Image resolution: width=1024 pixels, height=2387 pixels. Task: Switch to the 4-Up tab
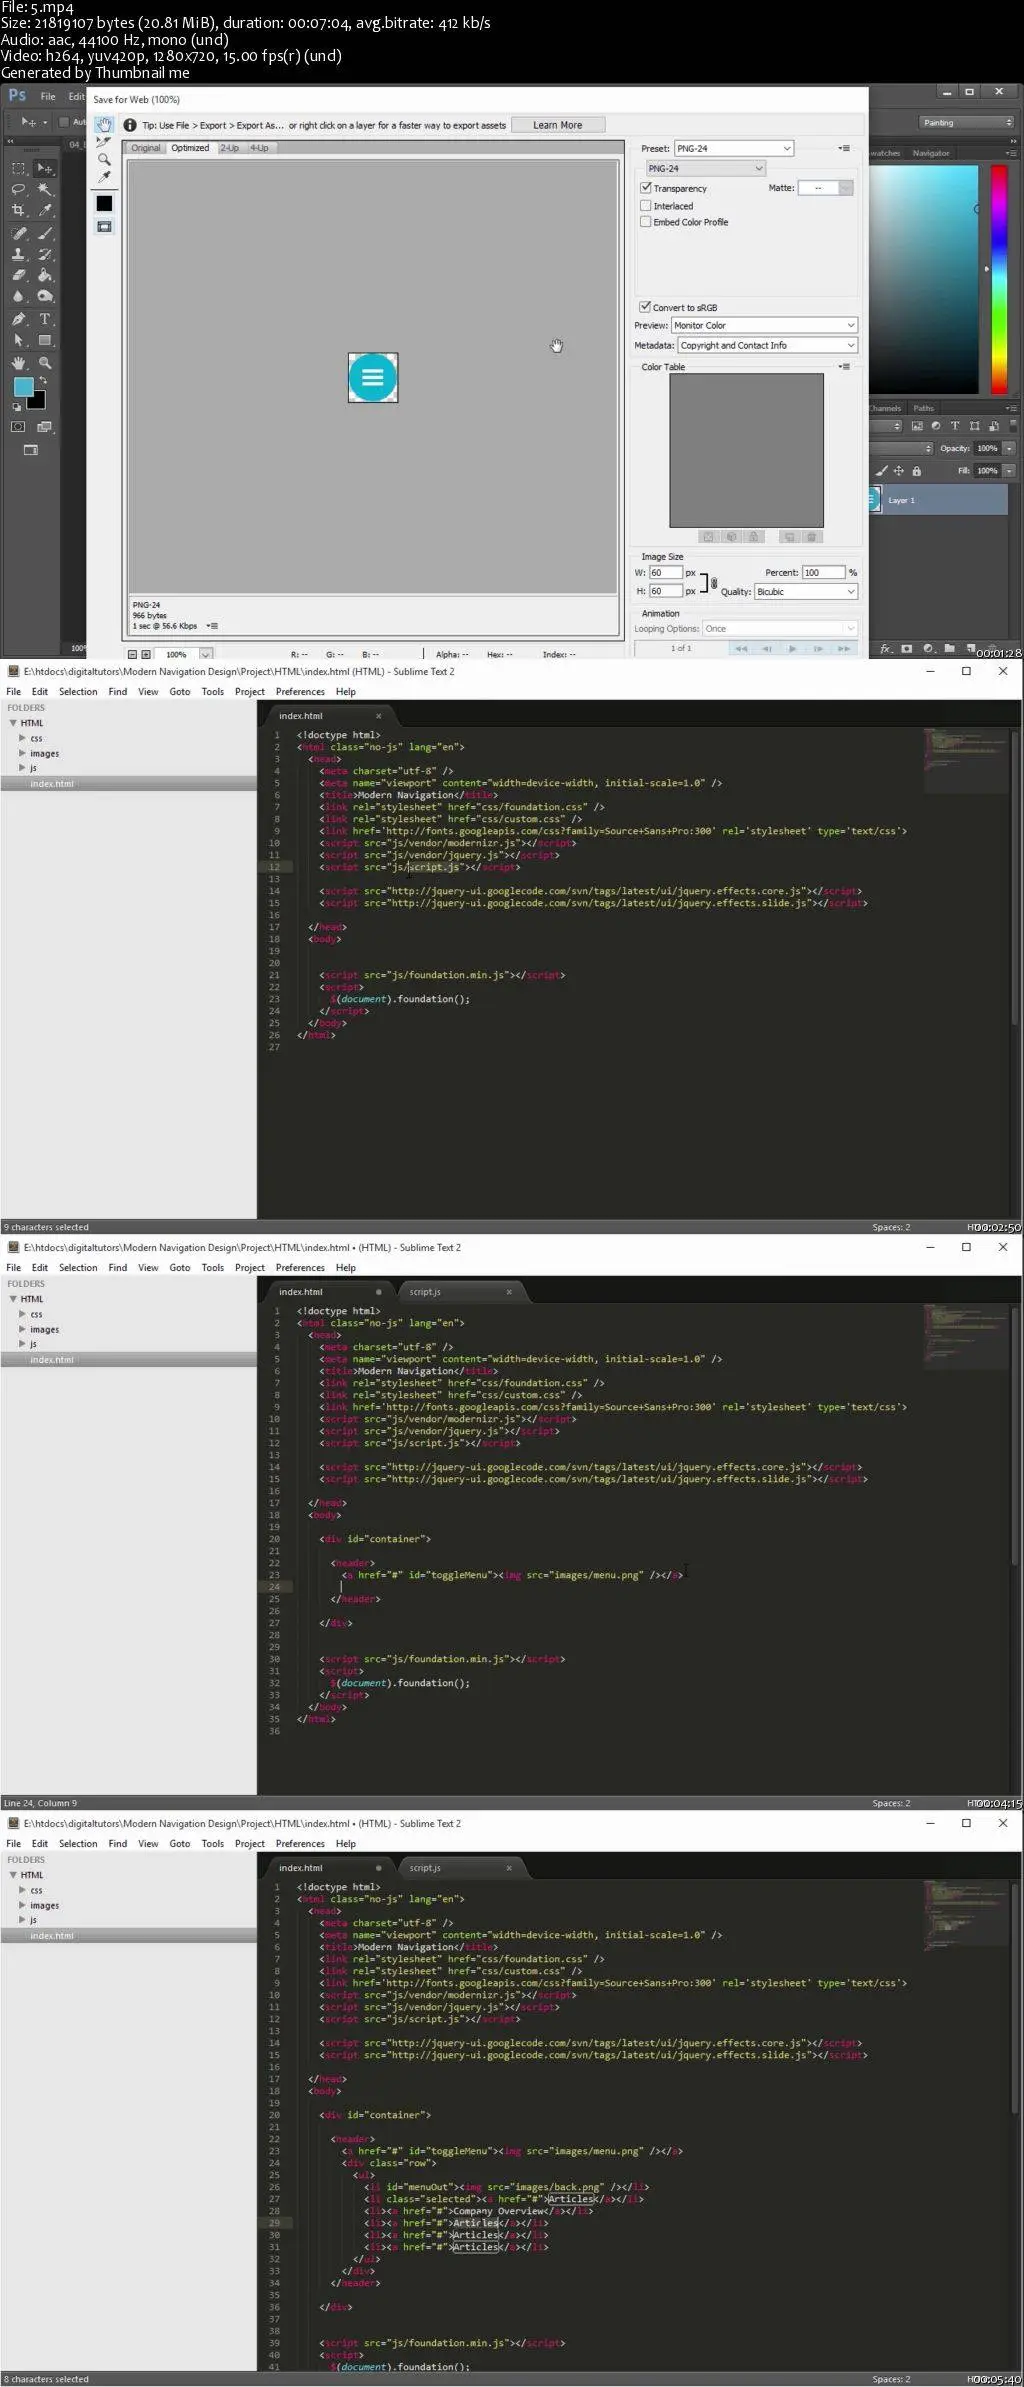click(x=259, y=148)
